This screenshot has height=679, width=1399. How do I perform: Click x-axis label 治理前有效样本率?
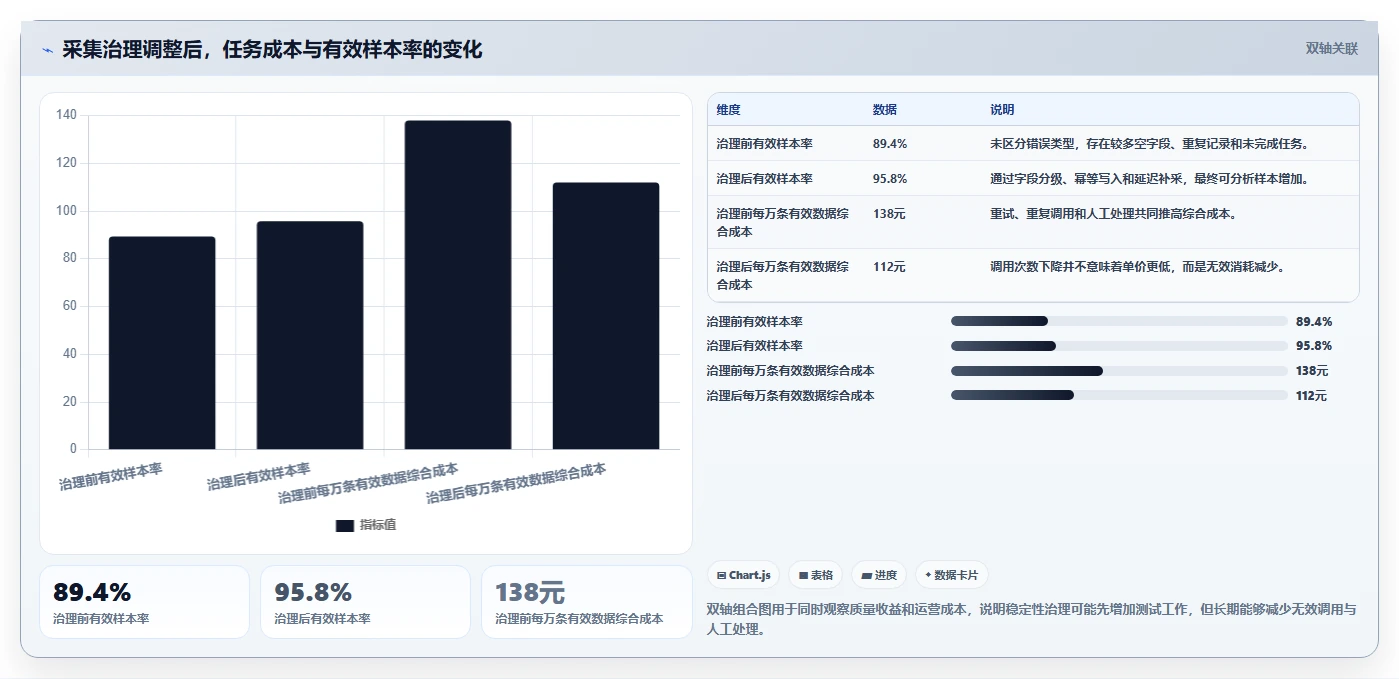111,476
